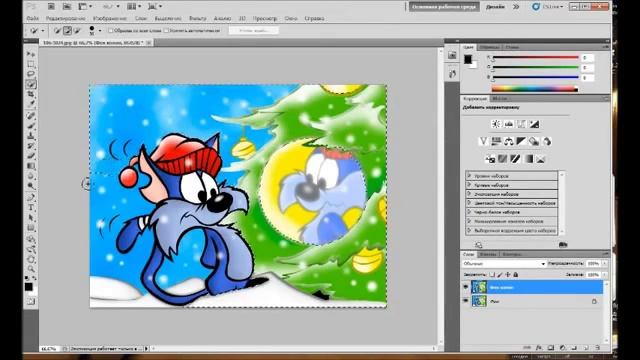Viewport: 640px width, 360px height.
Task: Toggle 'Образец со всех слоев' checkbox
Action: [x=111, y=31]
